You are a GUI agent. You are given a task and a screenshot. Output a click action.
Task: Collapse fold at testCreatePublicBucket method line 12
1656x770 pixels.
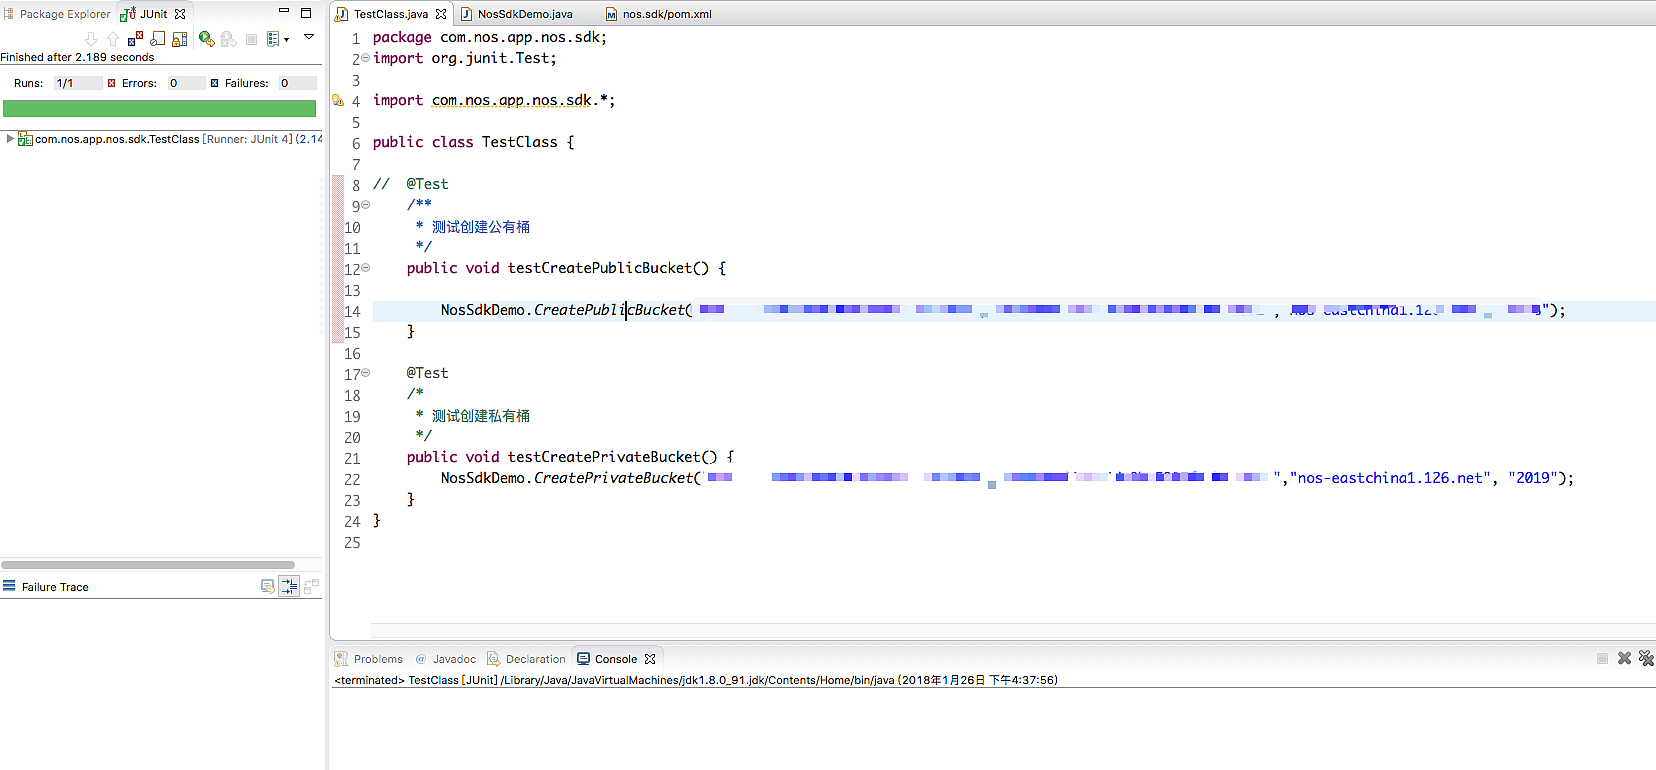[x=366, y=268]
